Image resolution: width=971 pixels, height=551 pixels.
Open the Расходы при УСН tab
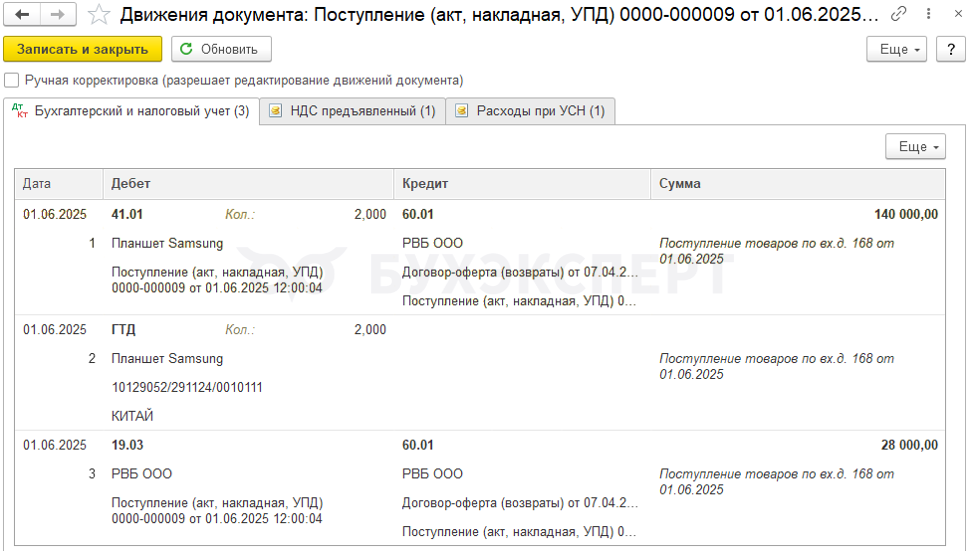click(531, 111)
